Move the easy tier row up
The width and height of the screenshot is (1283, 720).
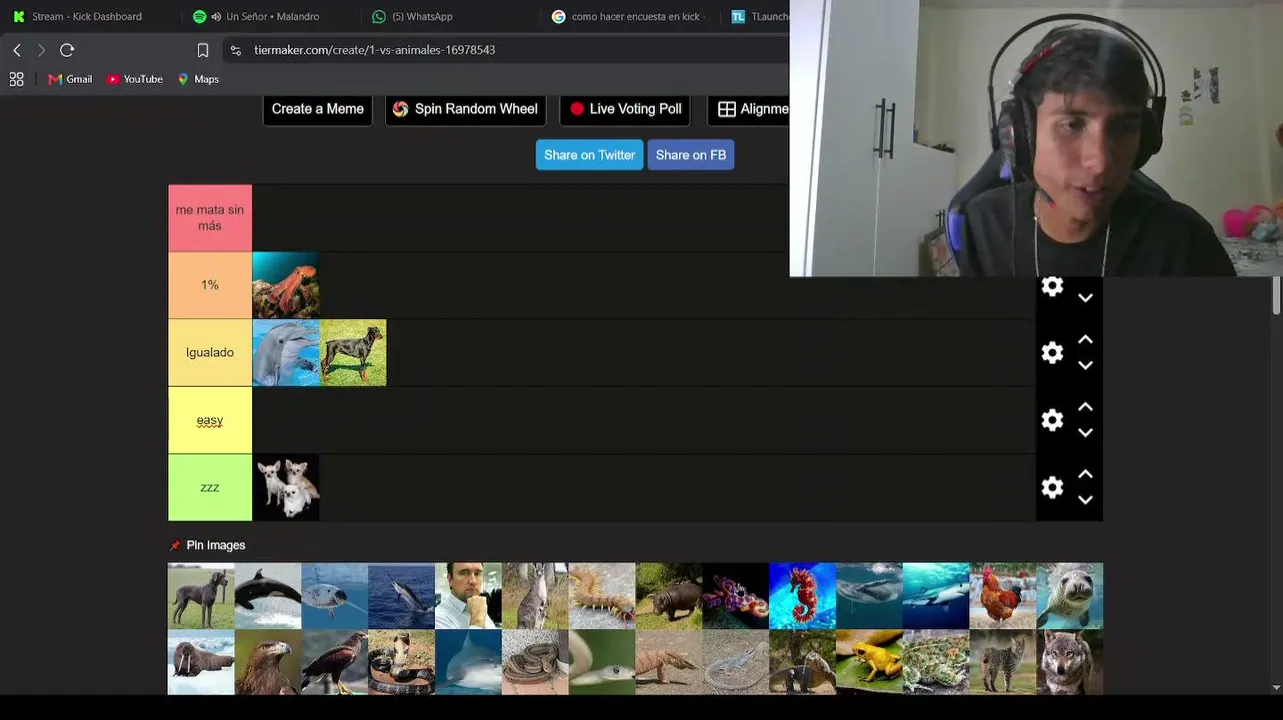[x=1085, y=407]
